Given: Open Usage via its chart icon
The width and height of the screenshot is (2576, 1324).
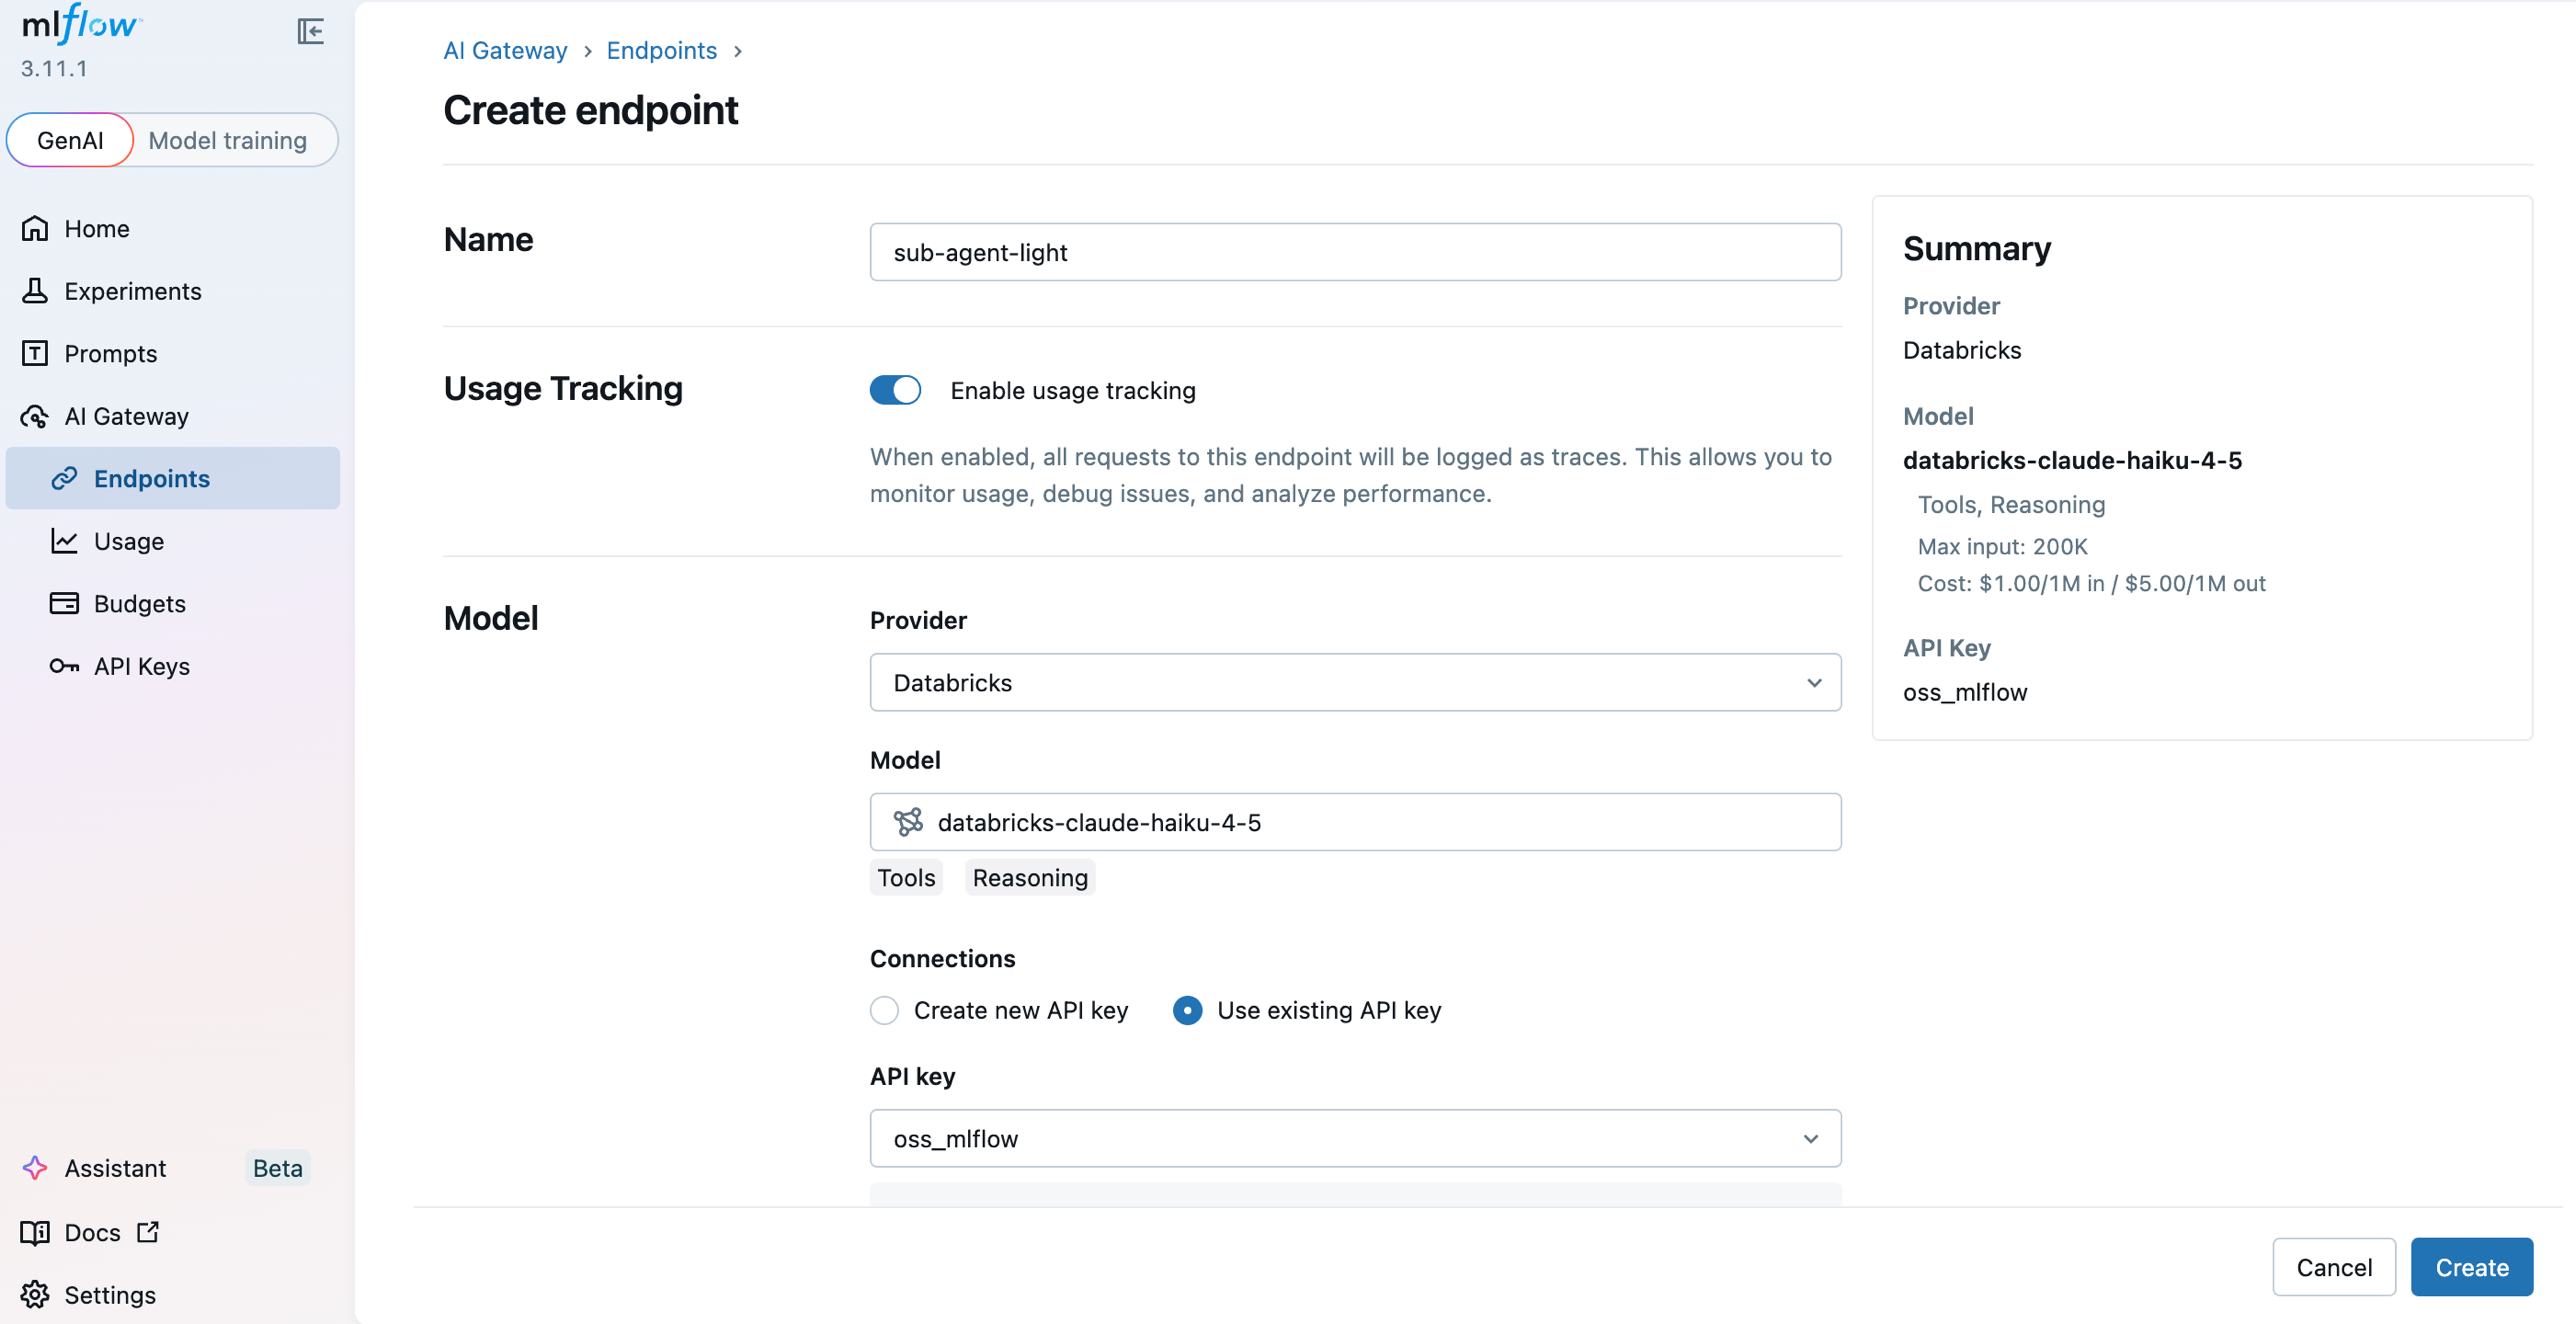Looking at the screenshot, I should pyautogui.click(x=64, y=541).
